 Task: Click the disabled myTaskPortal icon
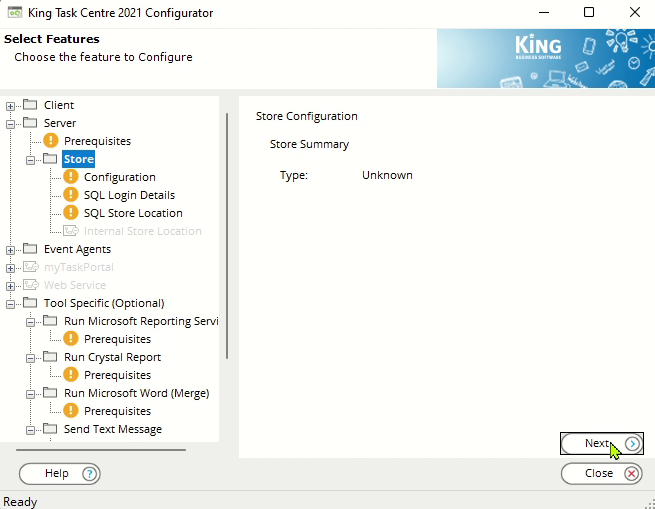30,267
